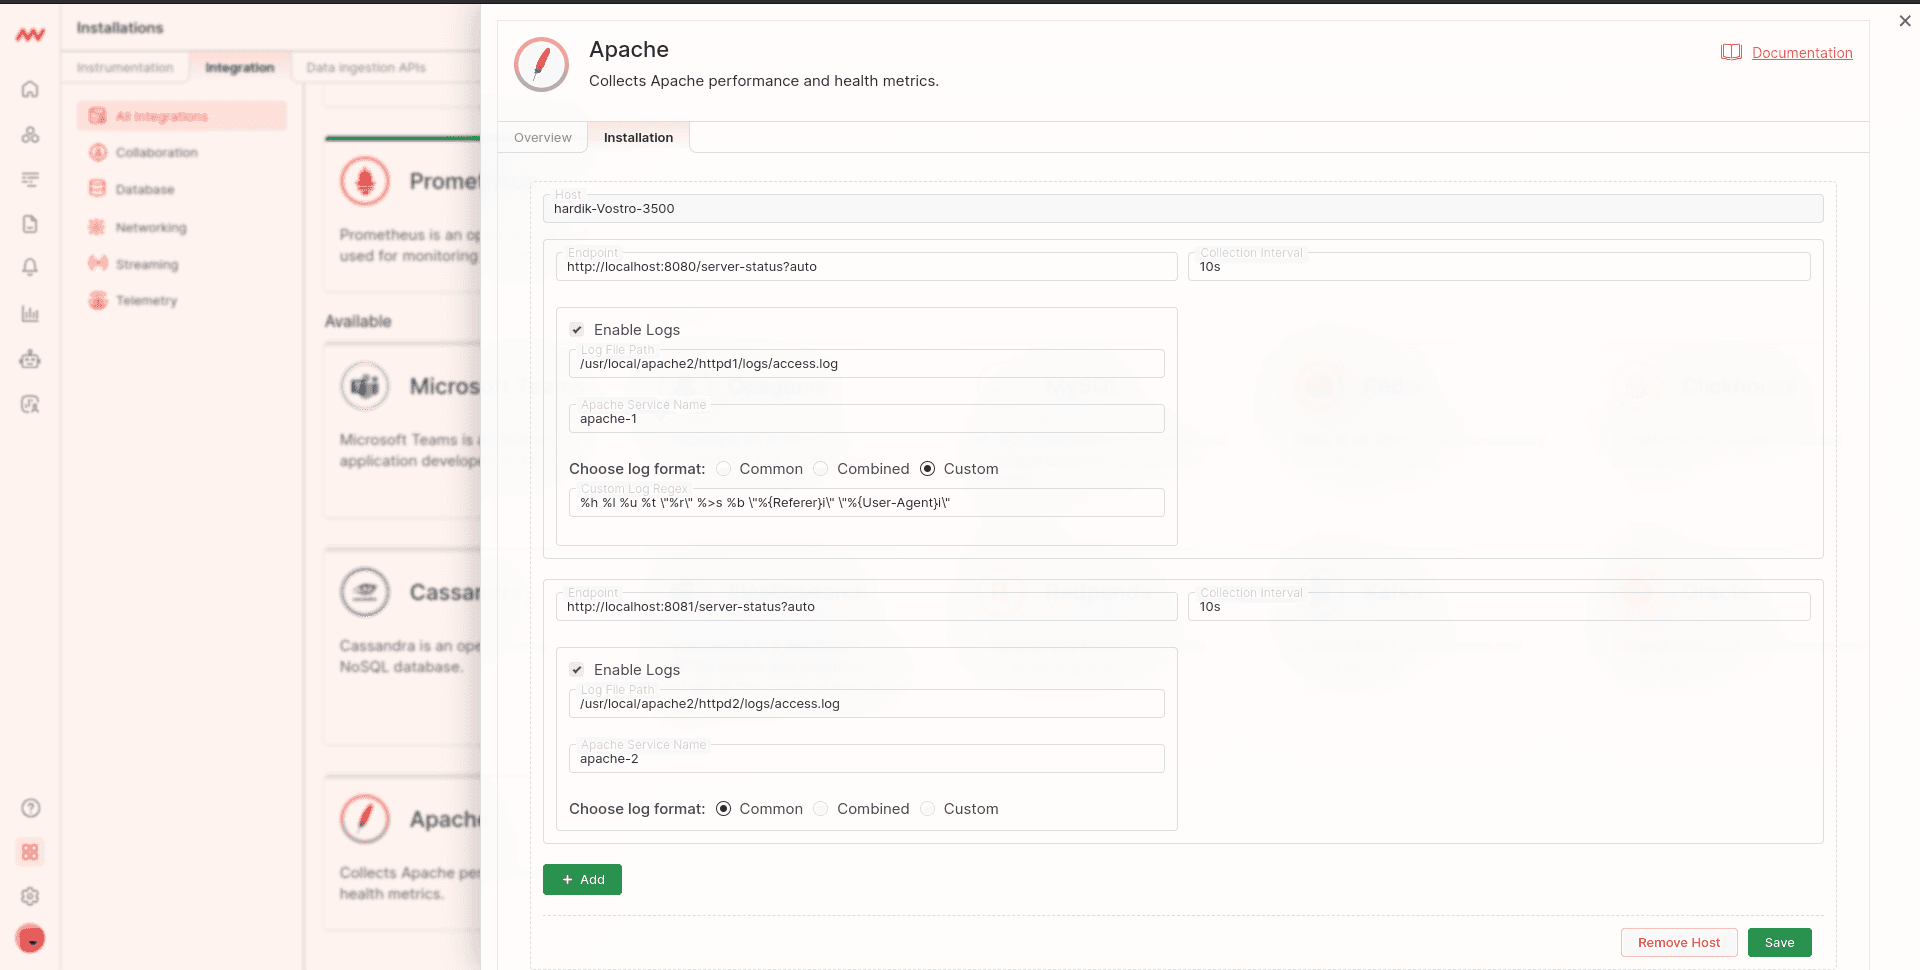Open the Apache Documentation link

point(1803,52)
